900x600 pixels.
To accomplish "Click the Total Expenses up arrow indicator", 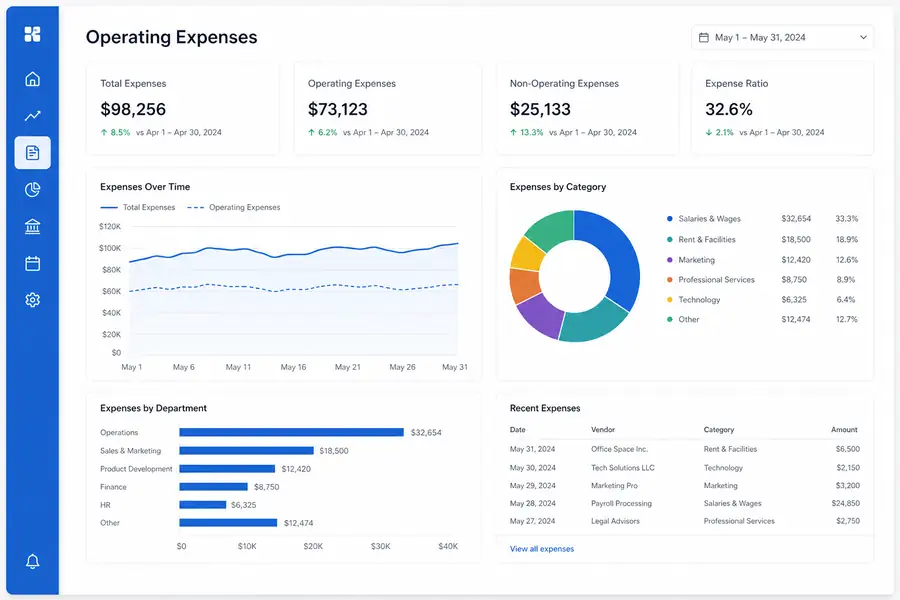I will click(104, 132).
